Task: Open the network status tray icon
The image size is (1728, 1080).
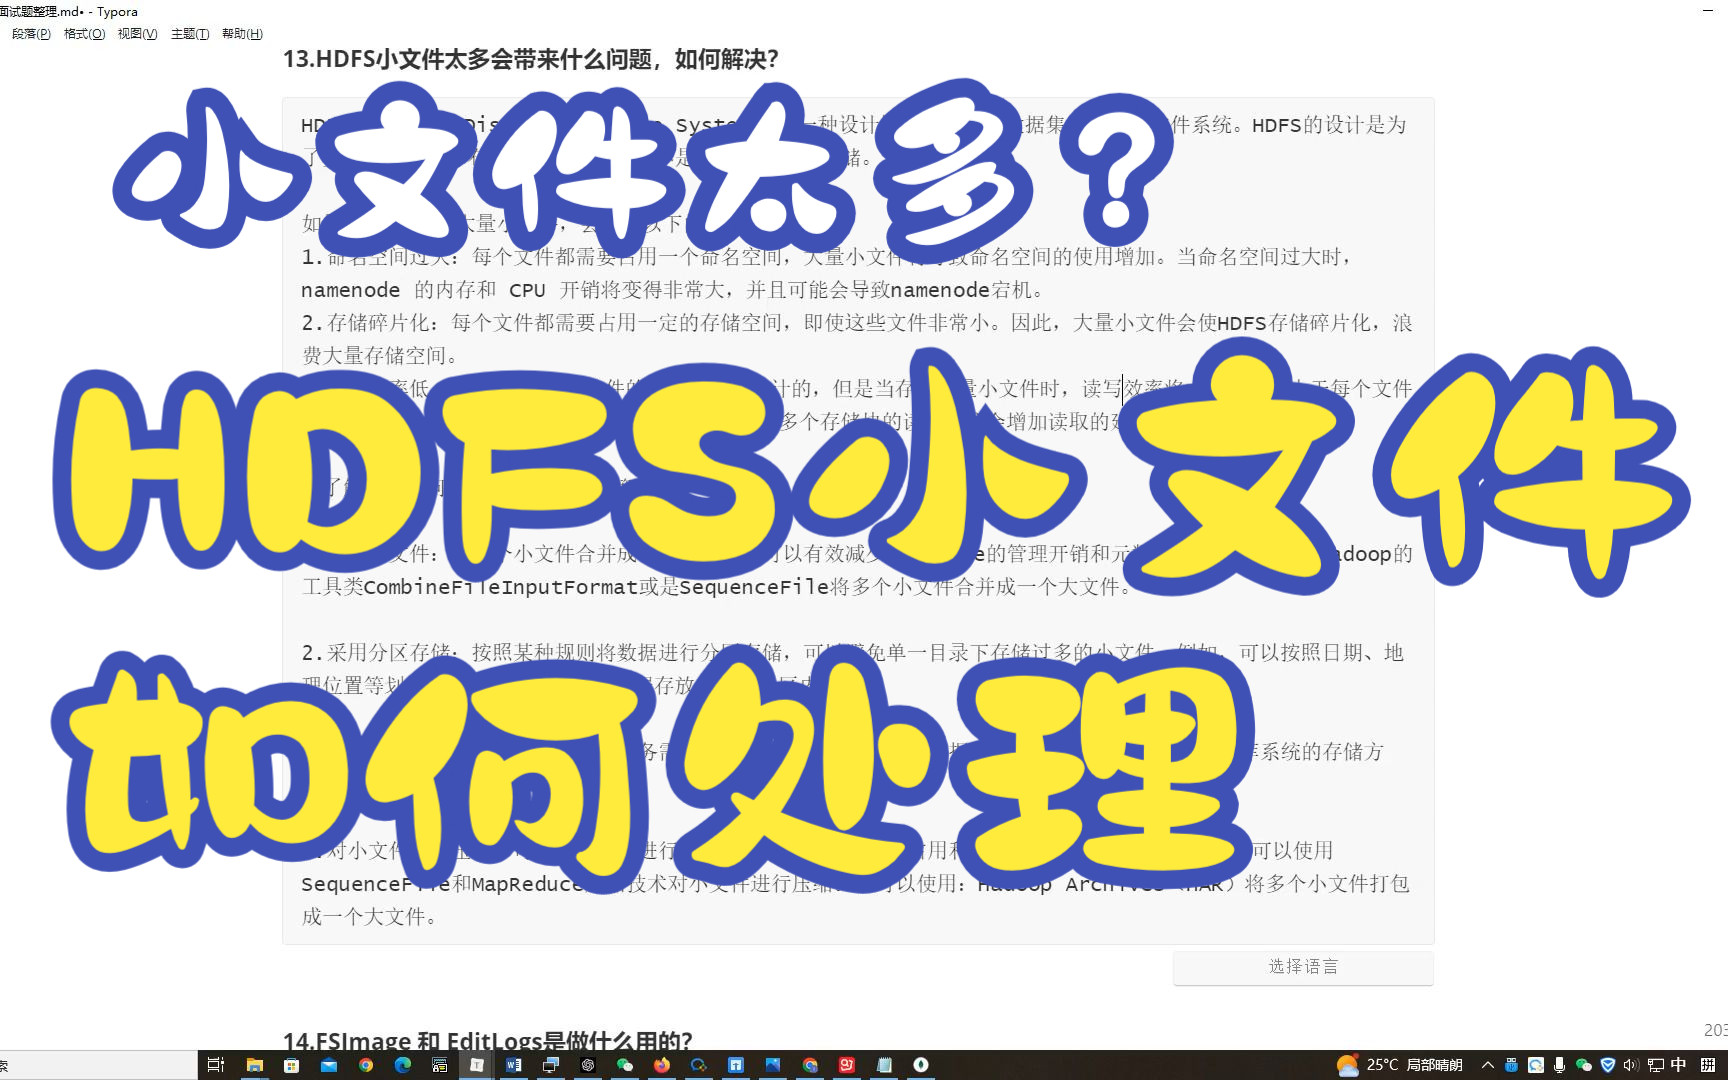Action: [1656, 1065]
